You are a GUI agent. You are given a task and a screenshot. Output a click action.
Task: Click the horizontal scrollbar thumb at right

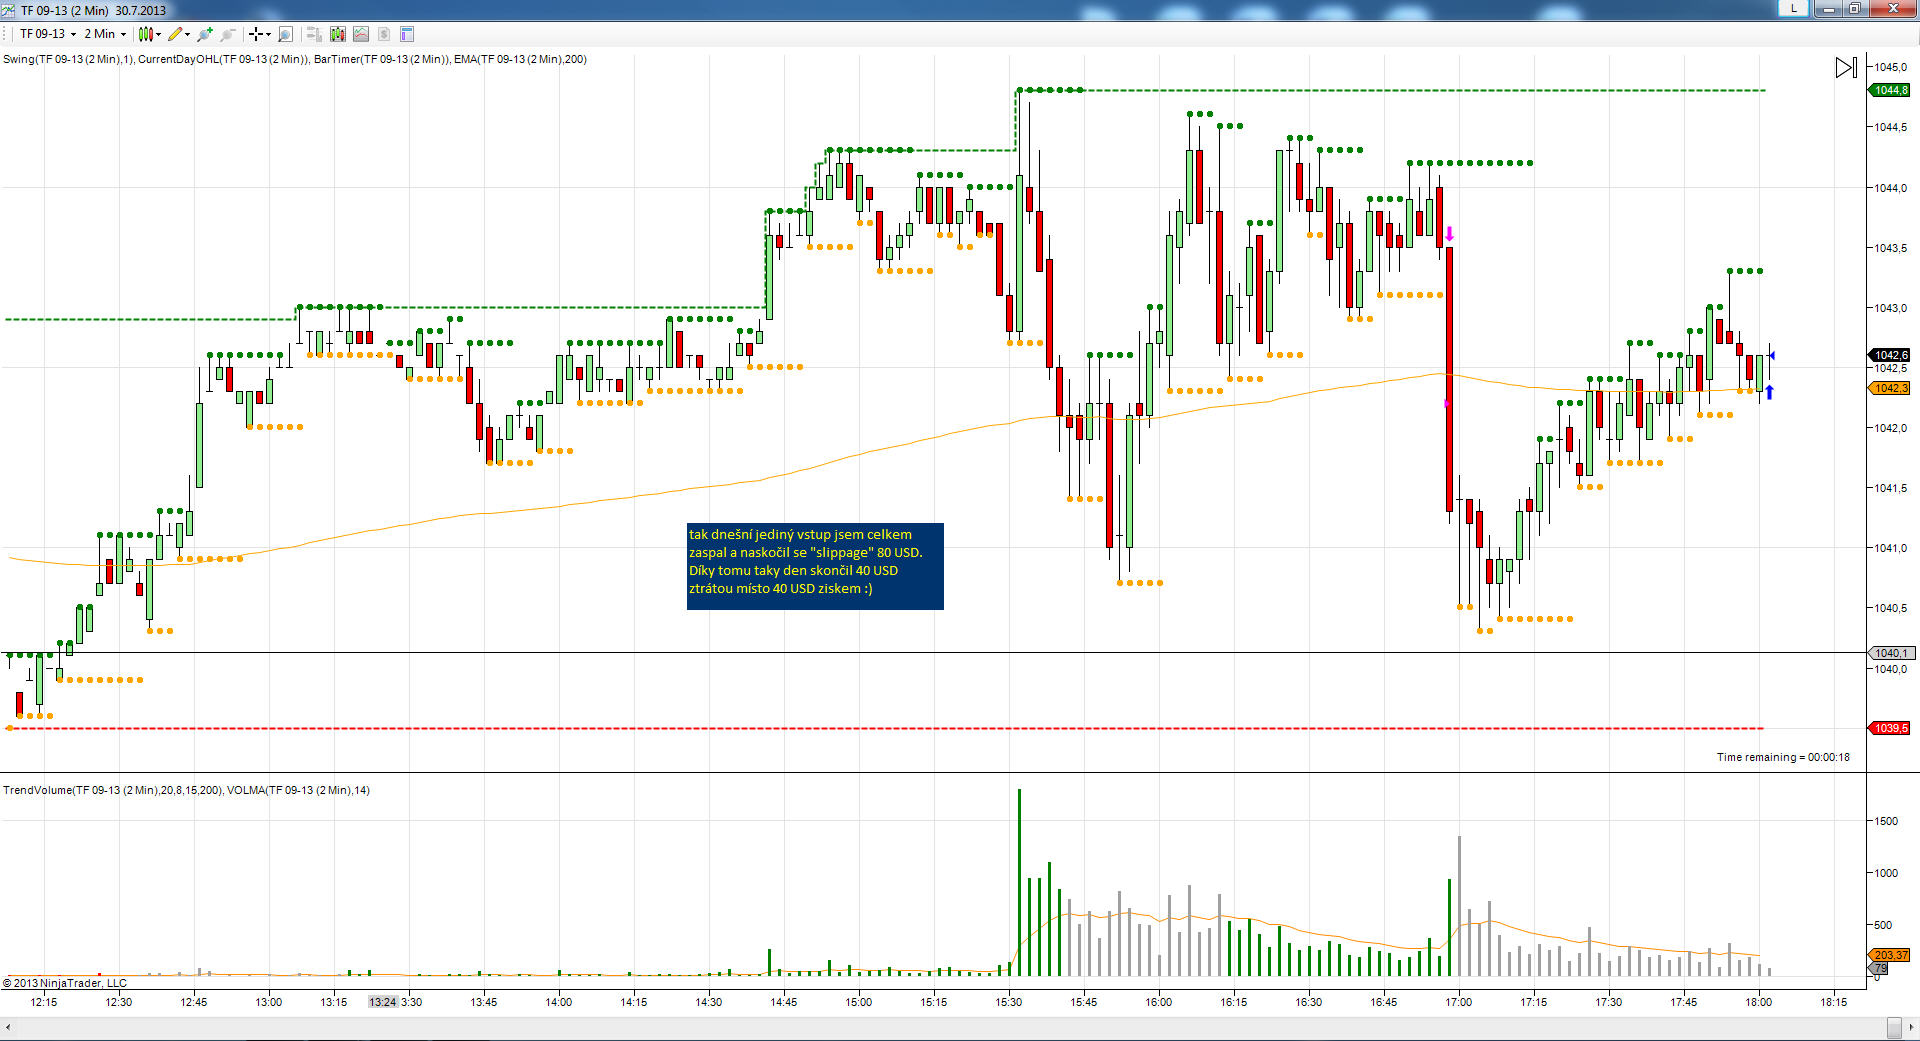click(x=1894, y=1027)
